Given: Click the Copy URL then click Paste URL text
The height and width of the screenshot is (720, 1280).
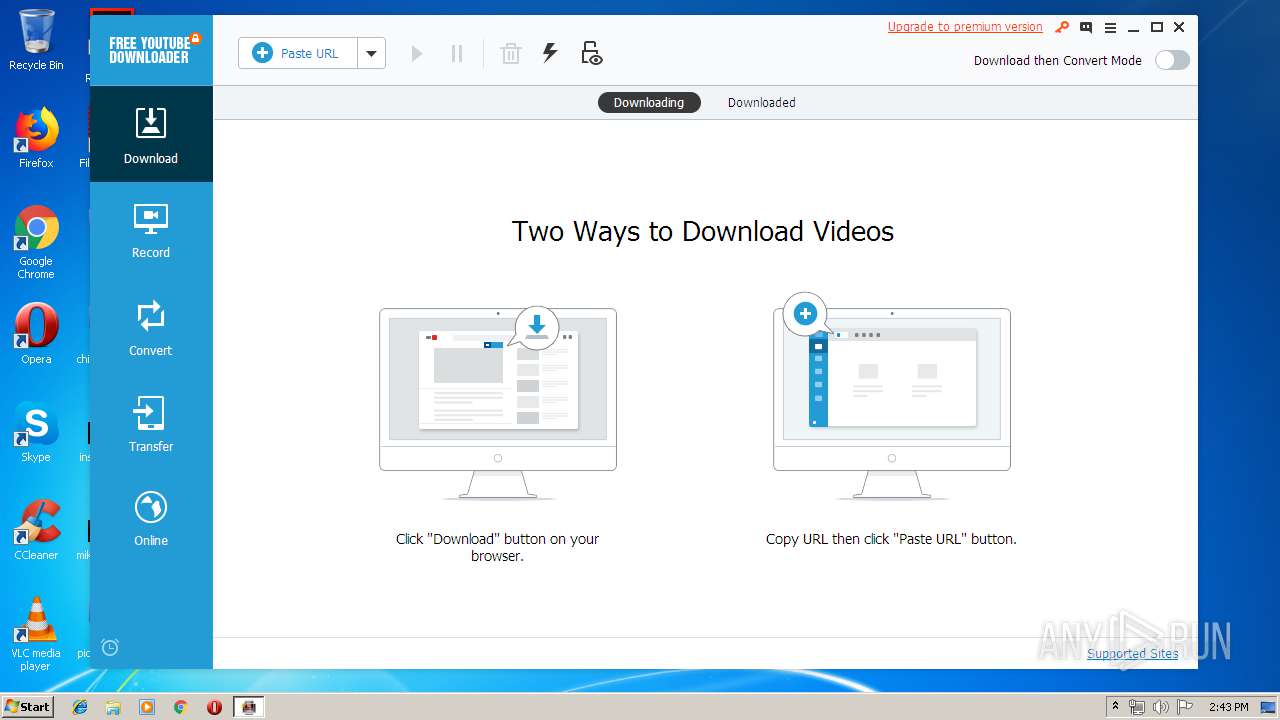Looking at the screenshot, I should tap(891, 539).
